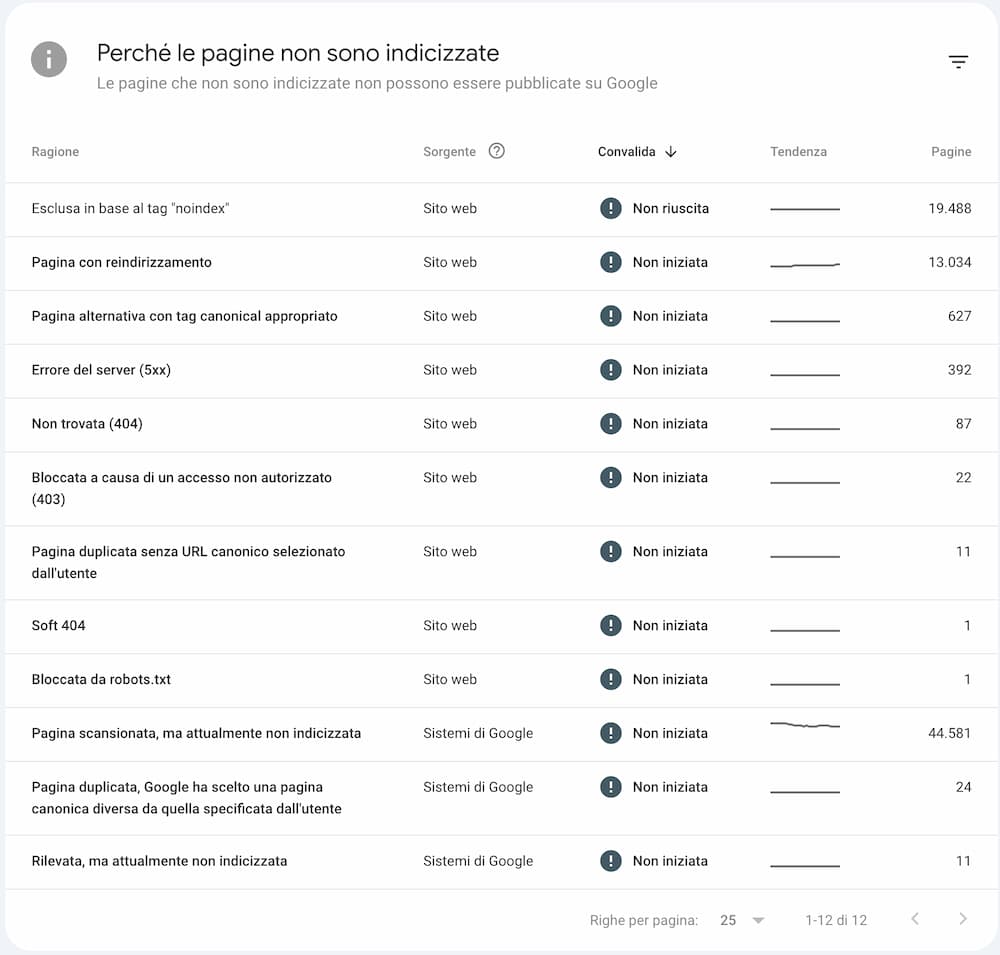The image size is (1000, 955).
Task: Click the Ragione column header
Action: point(55,152)
